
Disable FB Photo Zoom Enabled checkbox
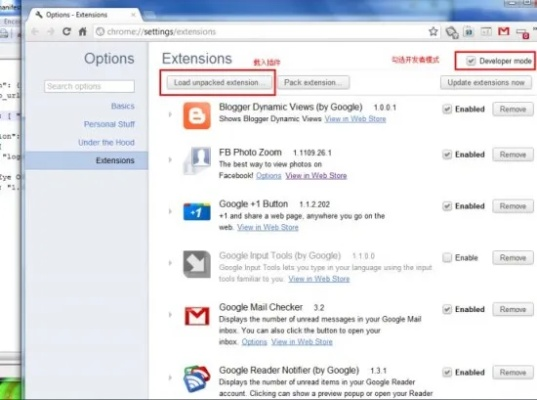click(x=447, y=154)
